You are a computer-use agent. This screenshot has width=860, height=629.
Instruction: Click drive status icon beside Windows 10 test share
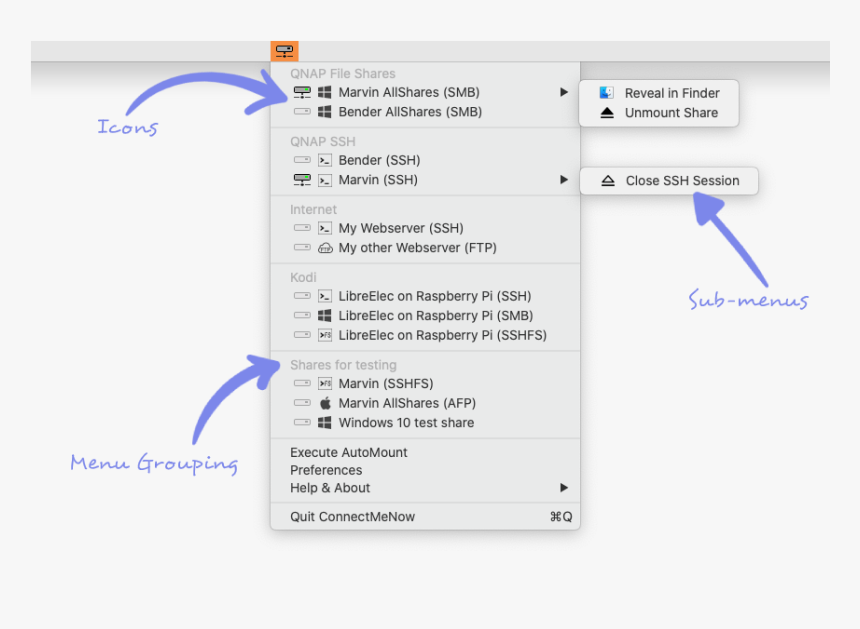[x=302, y=422]
